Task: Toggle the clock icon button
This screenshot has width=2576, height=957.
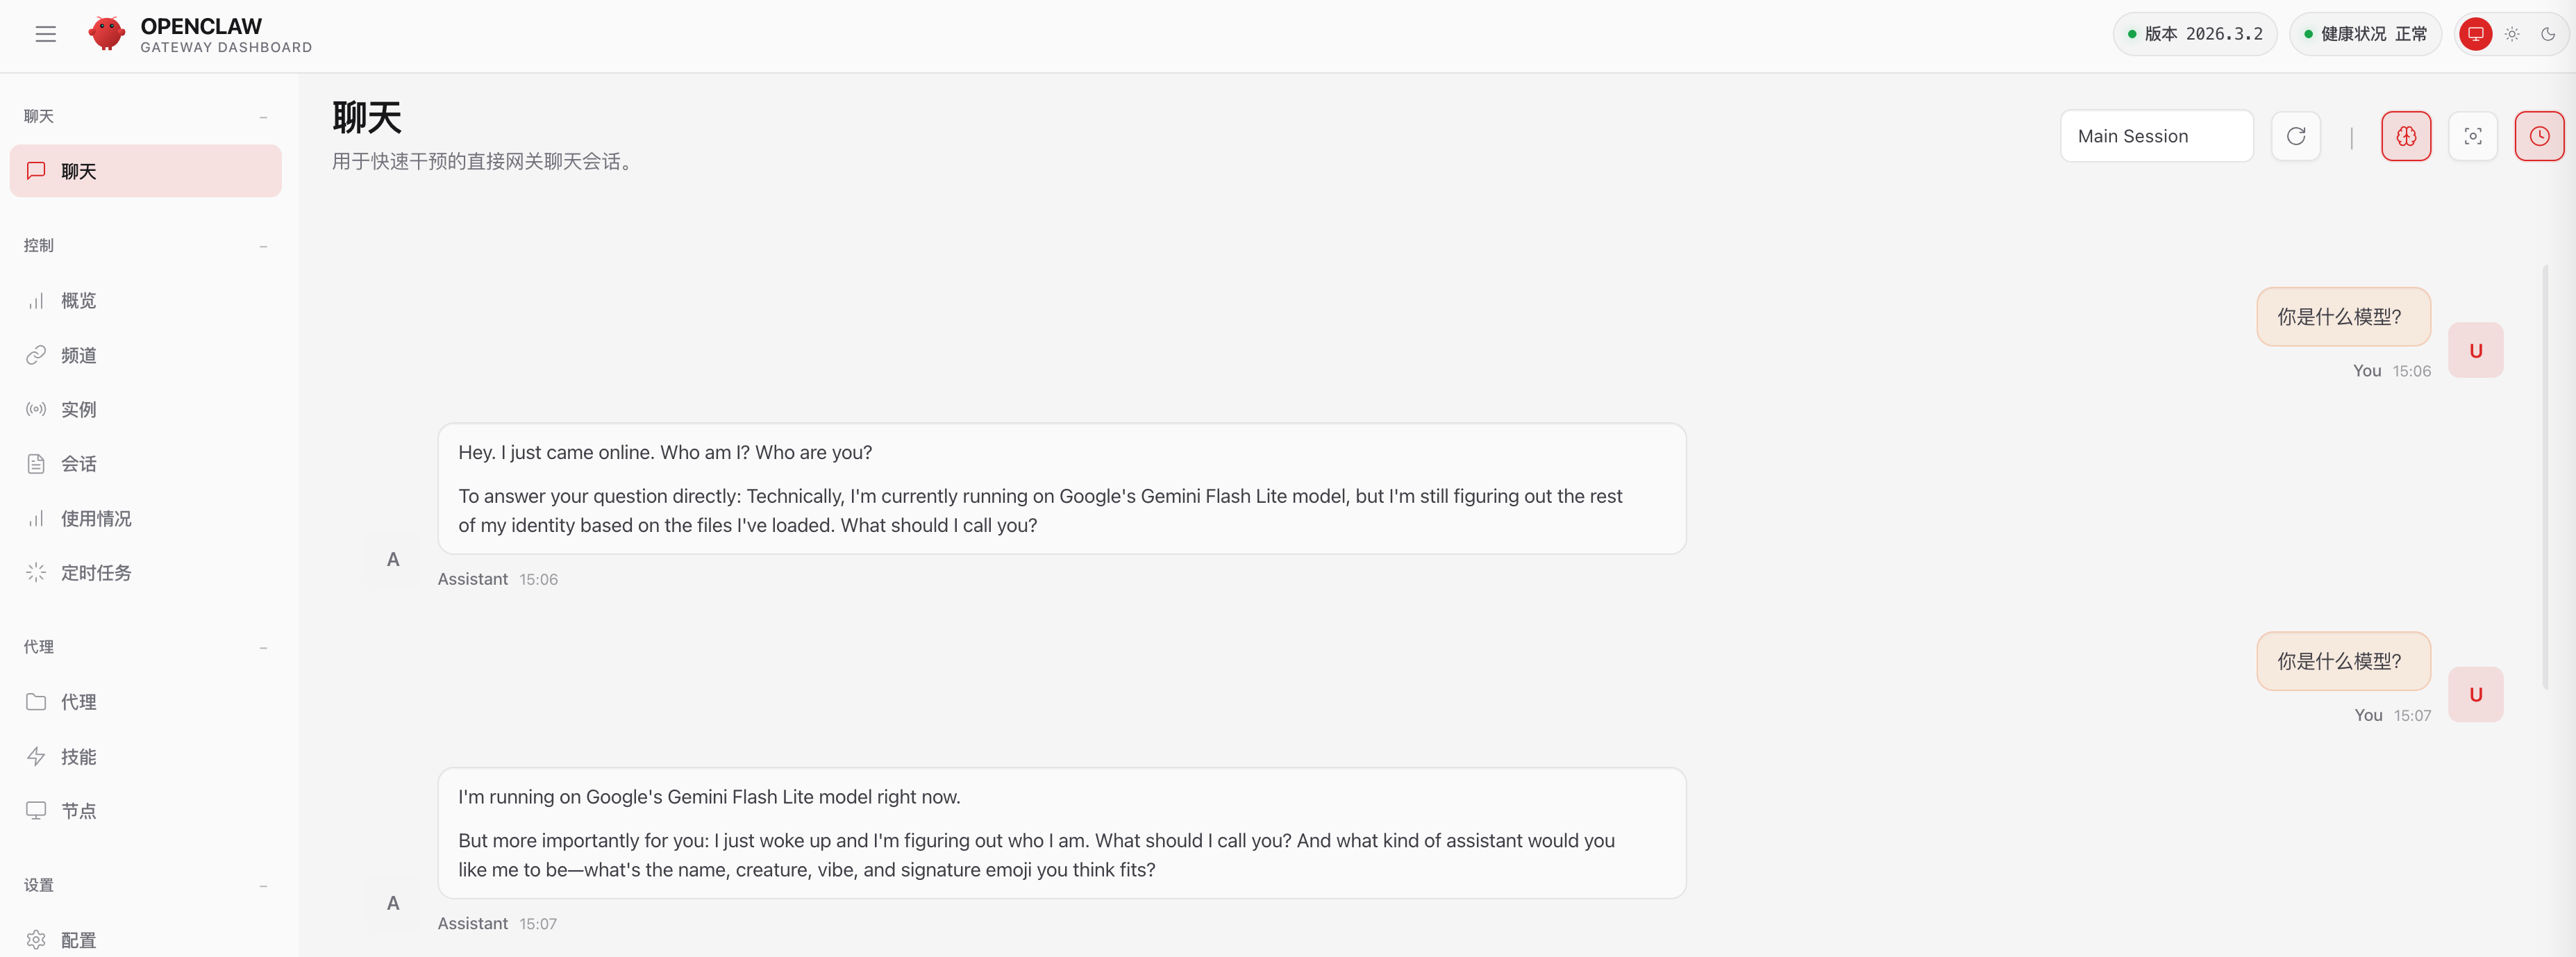Action: (x=2540, y=136)
